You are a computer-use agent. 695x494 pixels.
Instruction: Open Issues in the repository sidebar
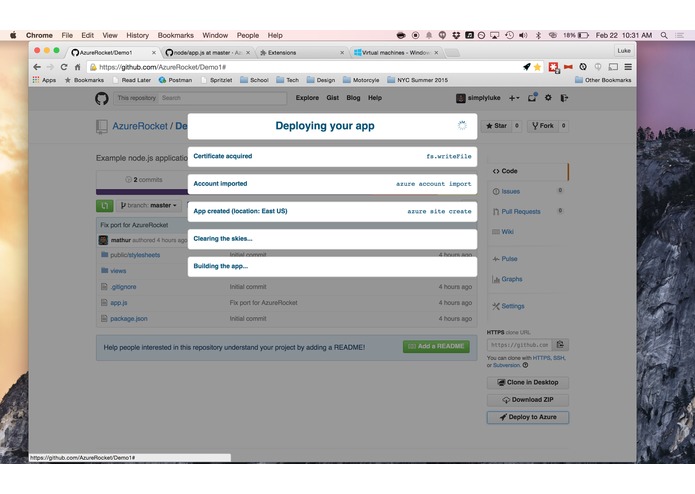click(510, 191)
